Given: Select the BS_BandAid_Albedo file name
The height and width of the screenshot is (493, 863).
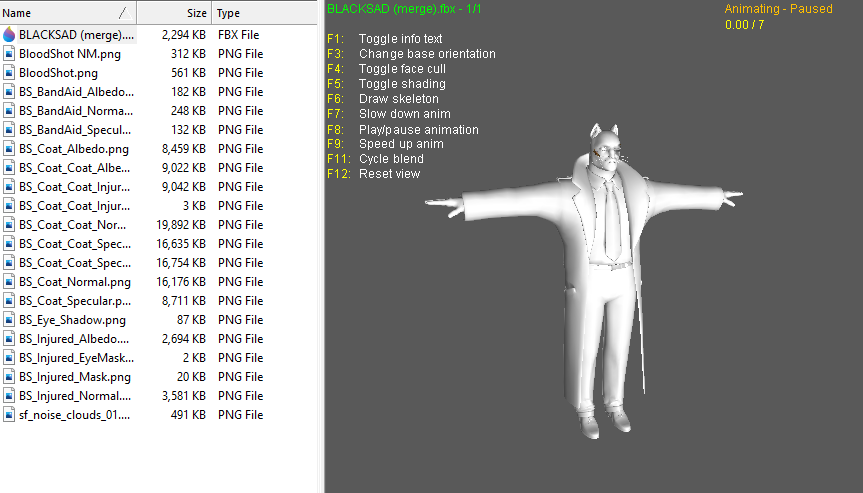Looking at the screenshot, I should 77,92.
